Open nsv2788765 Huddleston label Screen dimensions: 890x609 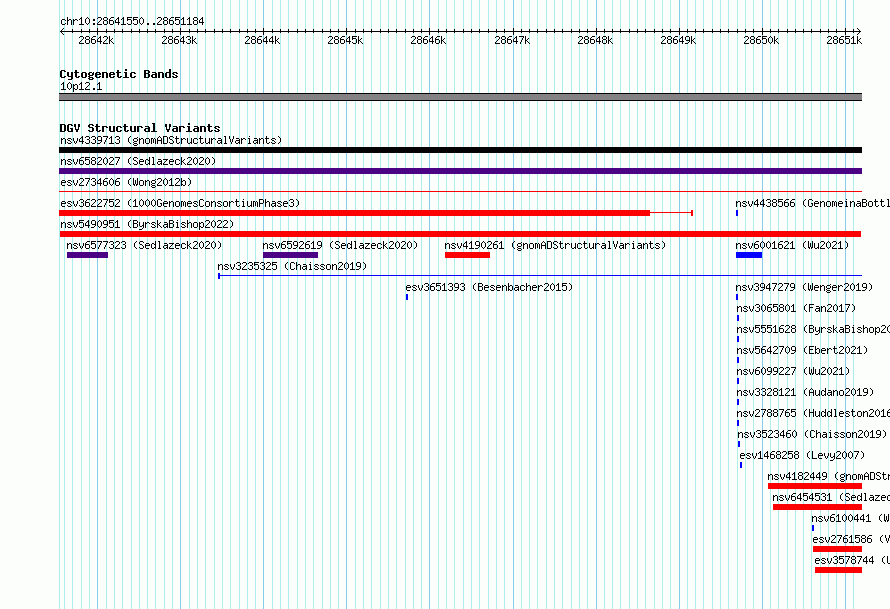pyautogui.click(x=813, y=413)
